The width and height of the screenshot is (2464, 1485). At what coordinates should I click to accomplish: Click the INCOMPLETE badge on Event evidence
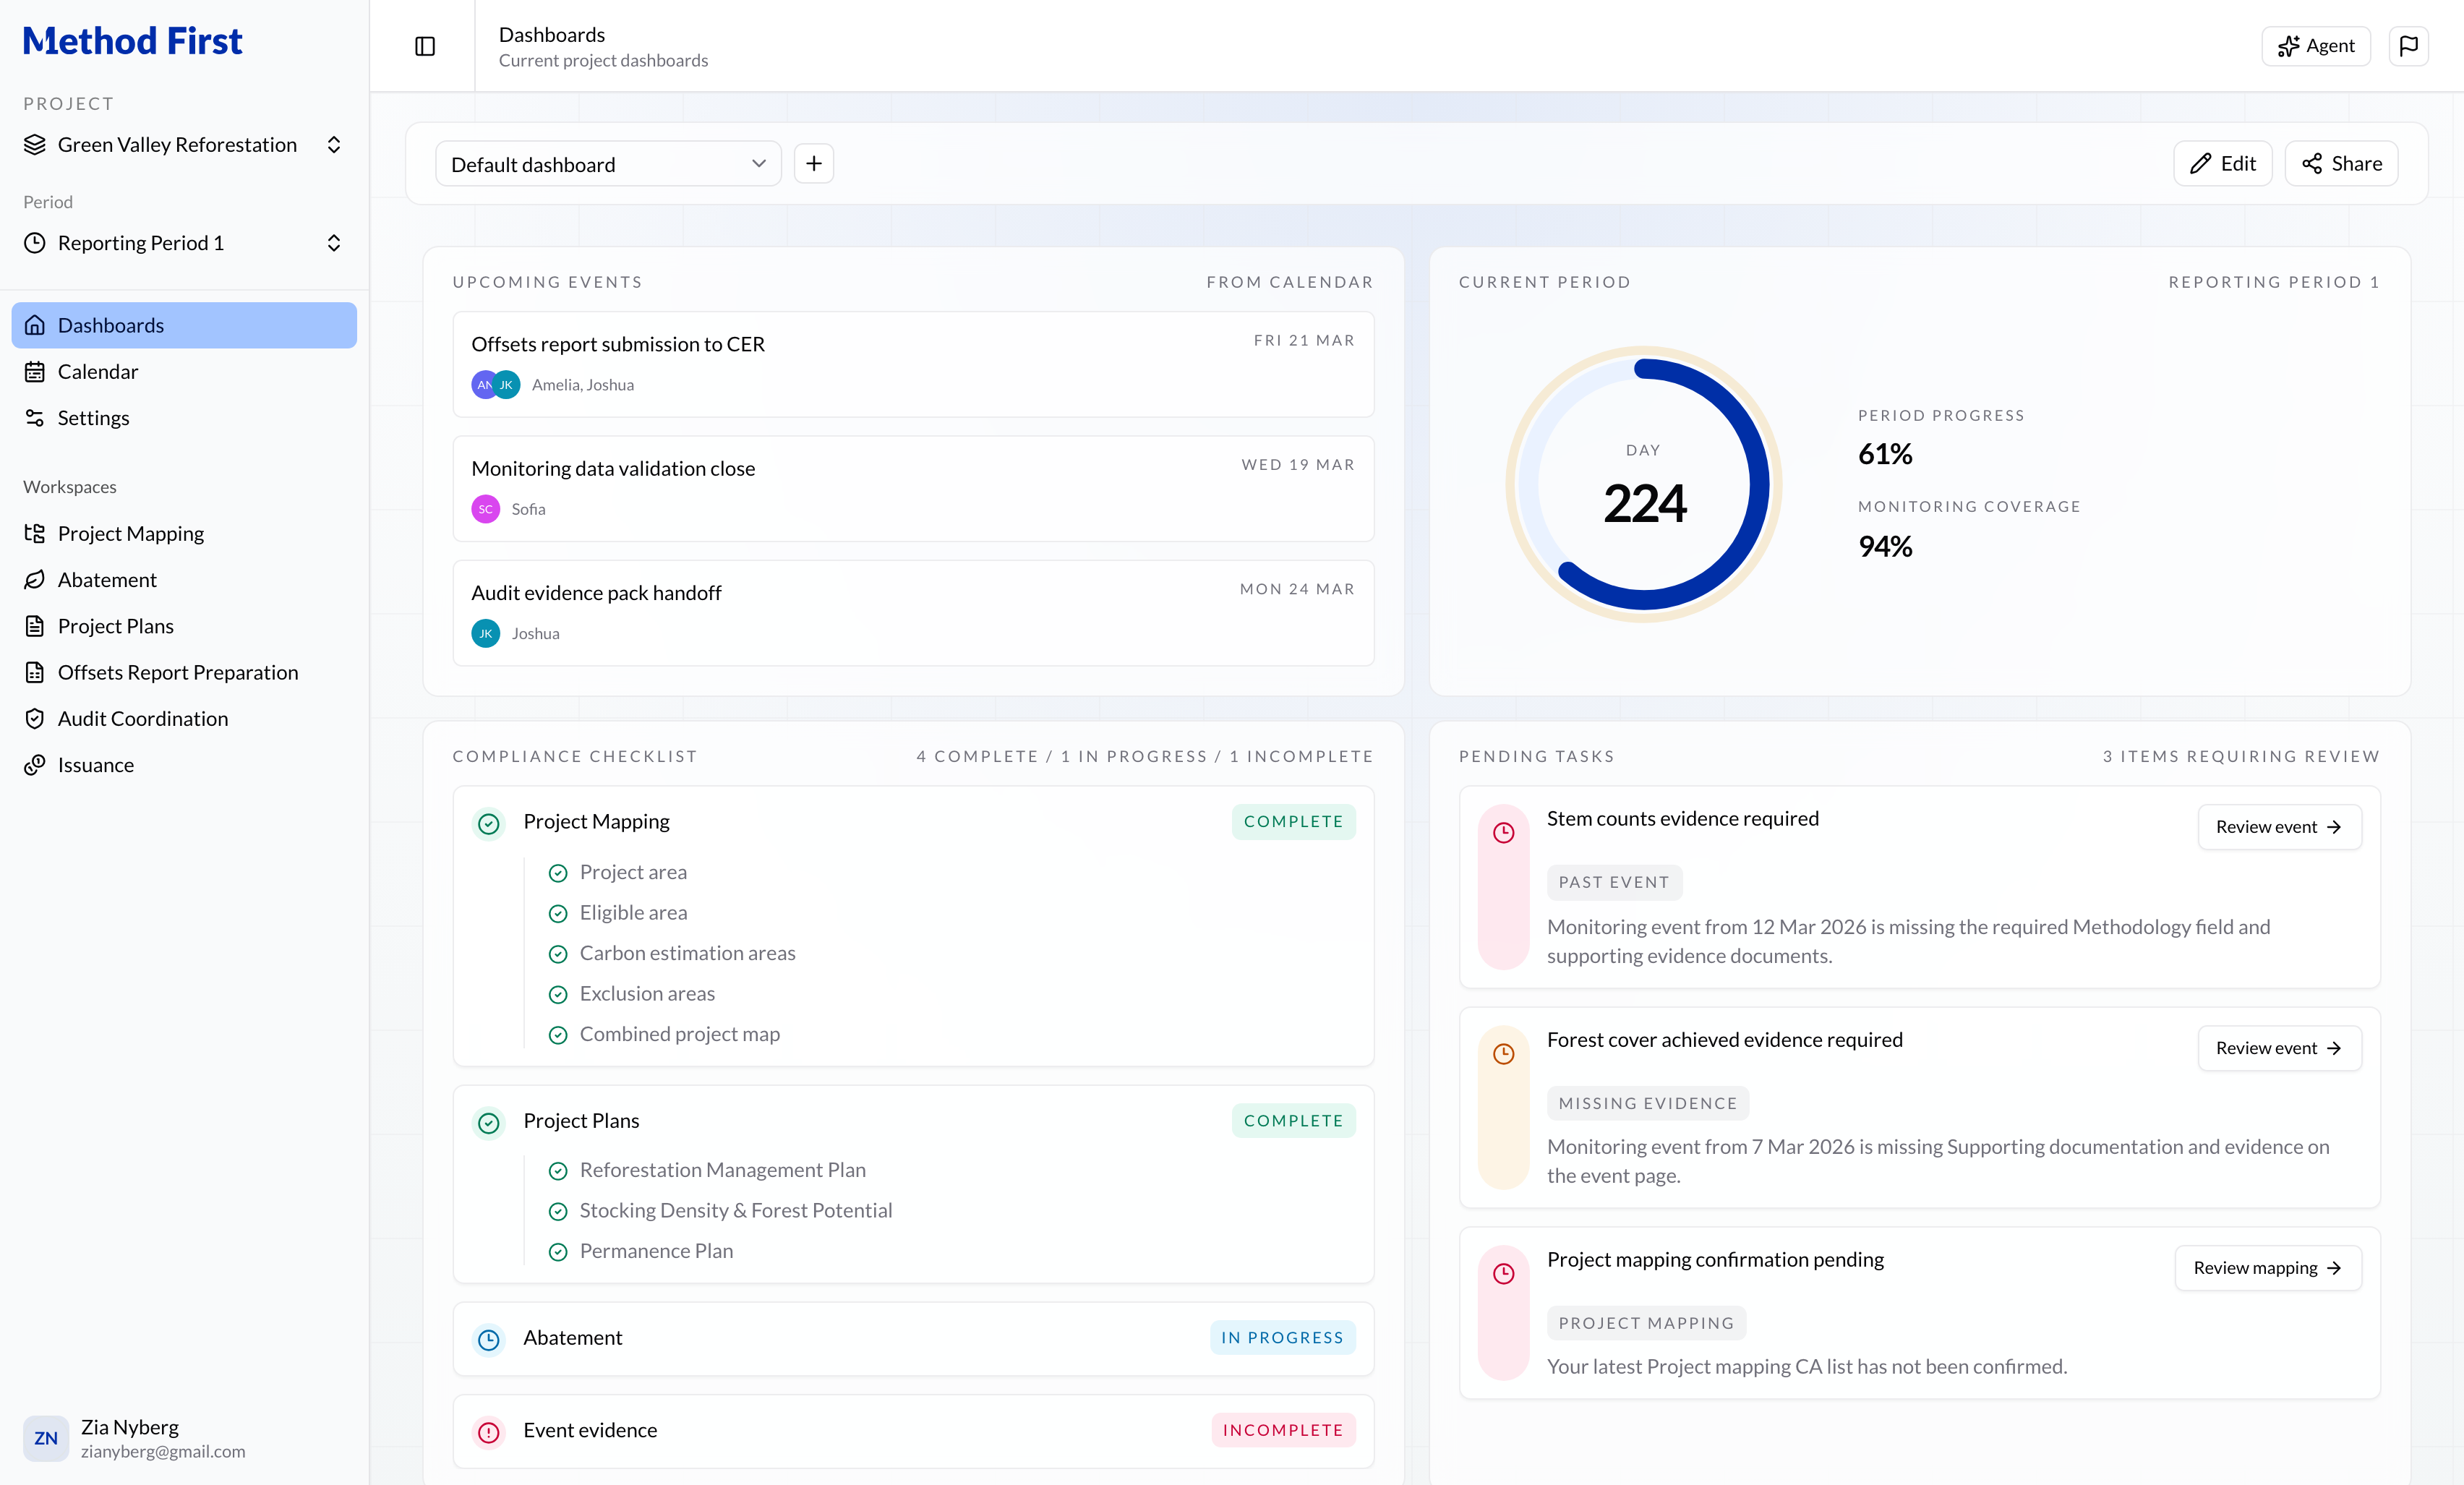1283,1431
